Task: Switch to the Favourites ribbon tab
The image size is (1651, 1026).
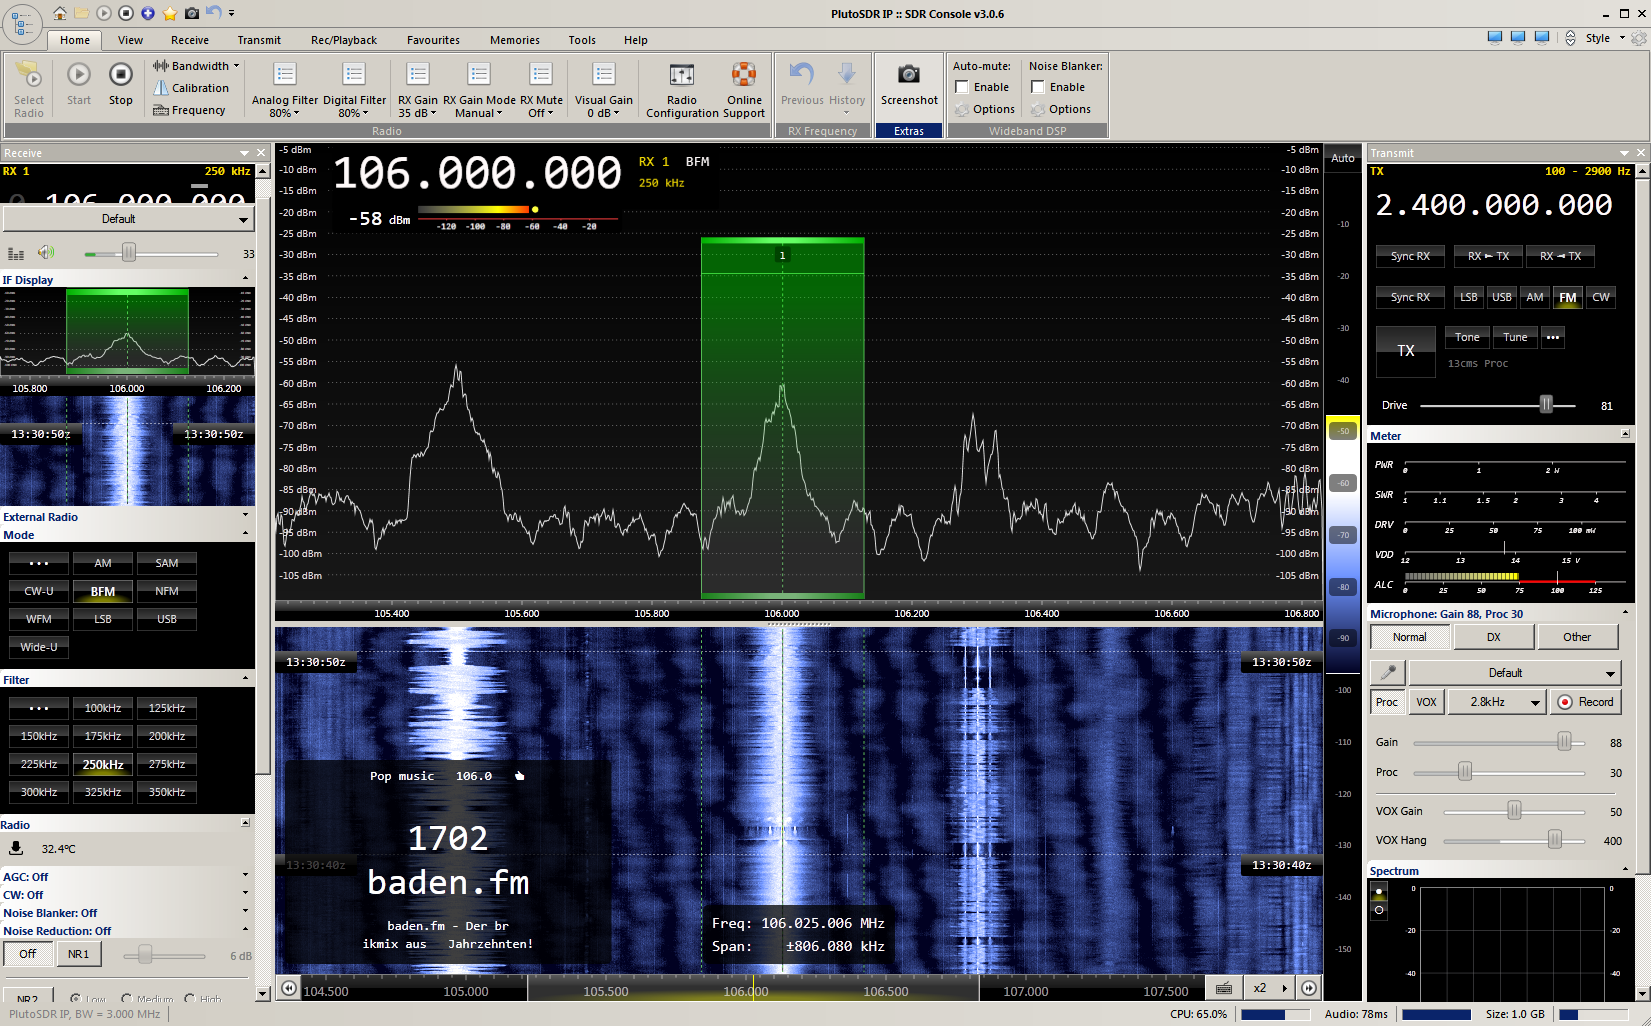Action: click(x=433, y=40)
